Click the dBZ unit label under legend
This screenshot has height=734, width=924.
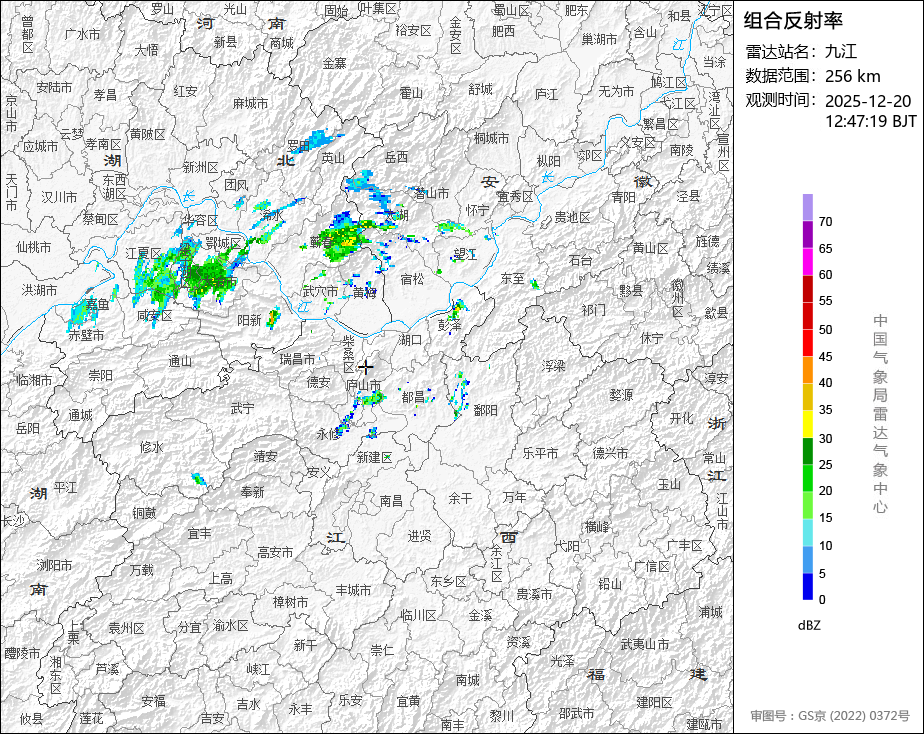click(x=809, y=626)
